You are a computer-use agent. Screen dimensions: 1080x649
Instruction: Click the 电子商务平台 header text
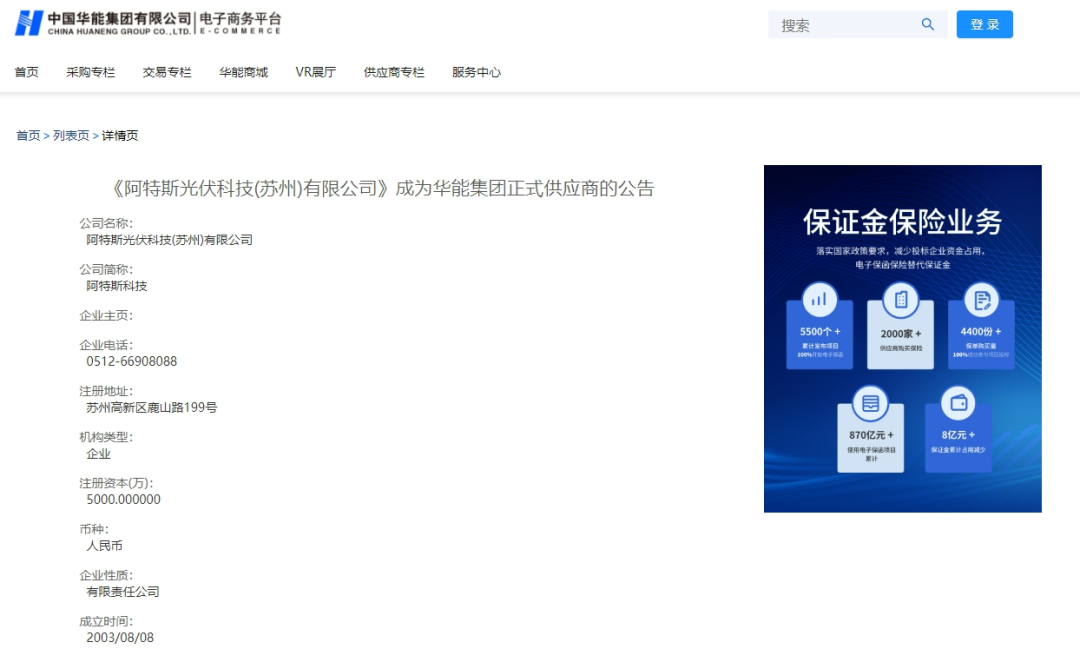tap(240, 19)
